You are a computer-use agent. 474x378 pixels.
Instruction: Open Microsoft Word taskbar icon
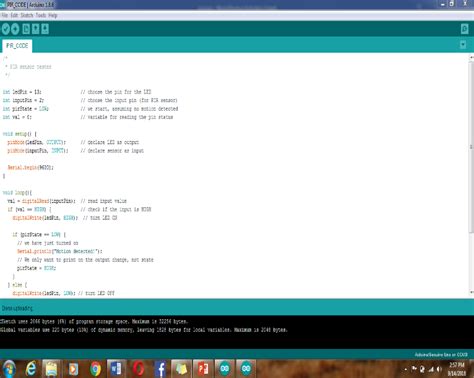point(116,369)
